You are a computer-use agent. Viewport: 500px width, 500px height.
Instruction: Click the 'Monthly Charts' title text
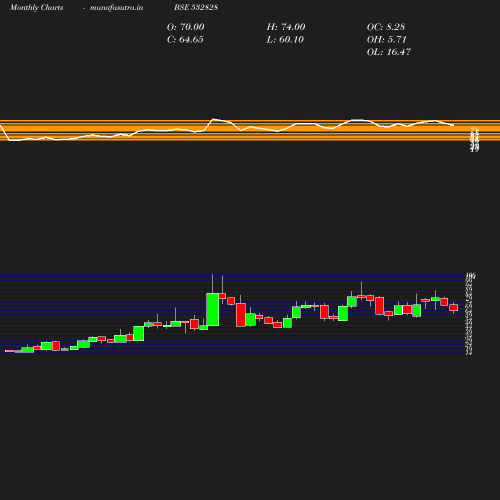(x=36, y=7)
